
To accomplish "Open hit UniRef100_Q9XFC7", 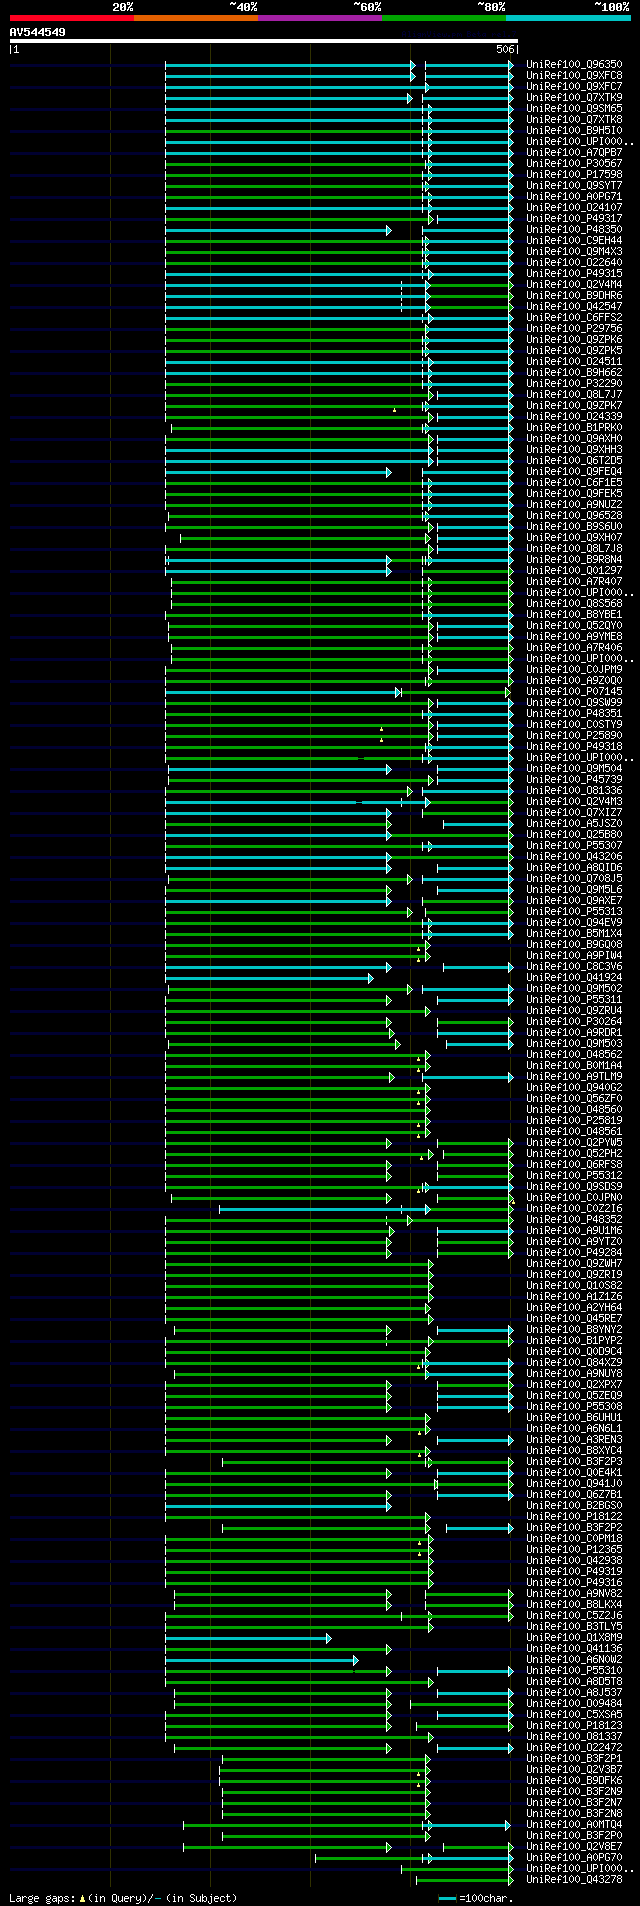I will (x=574, y=86).
